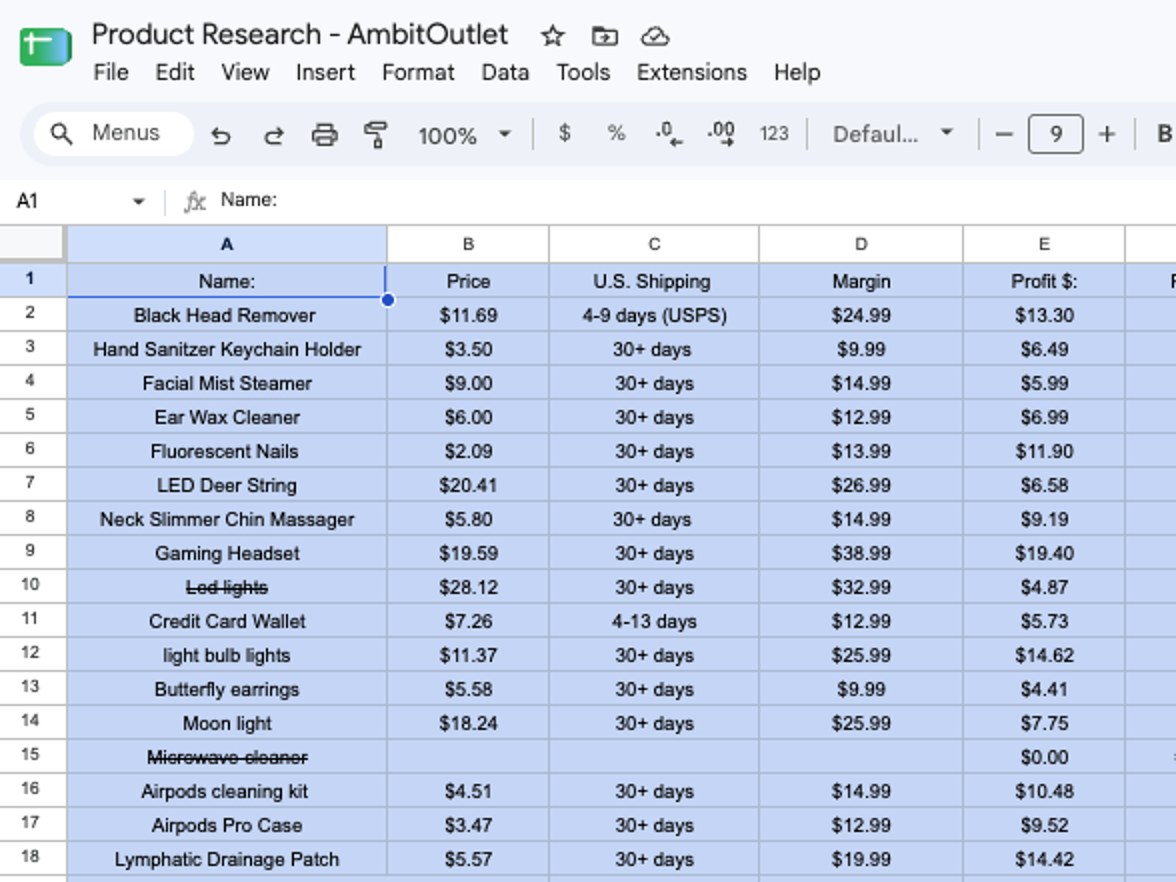Click the Gaming Headset cell

tap(226, 553)
